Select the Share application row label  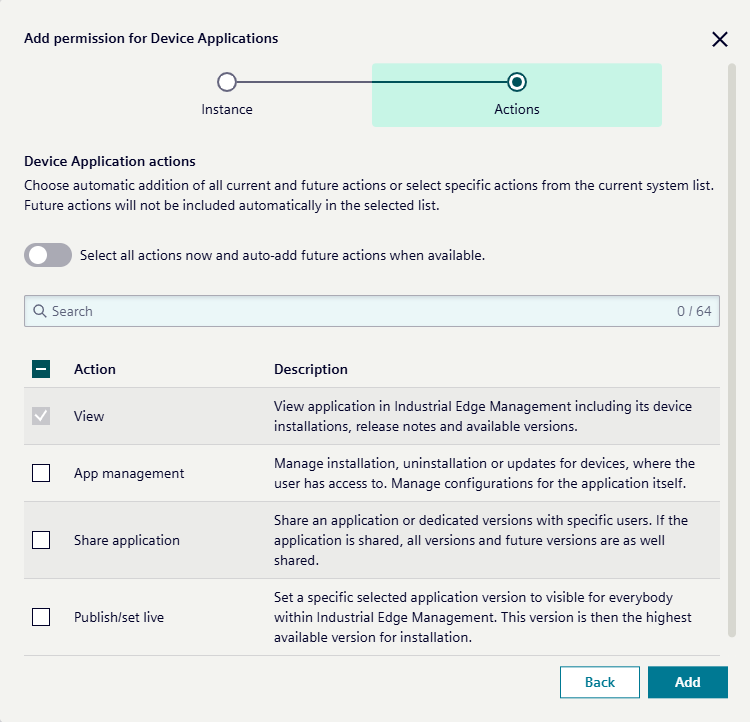click(127, 540)
